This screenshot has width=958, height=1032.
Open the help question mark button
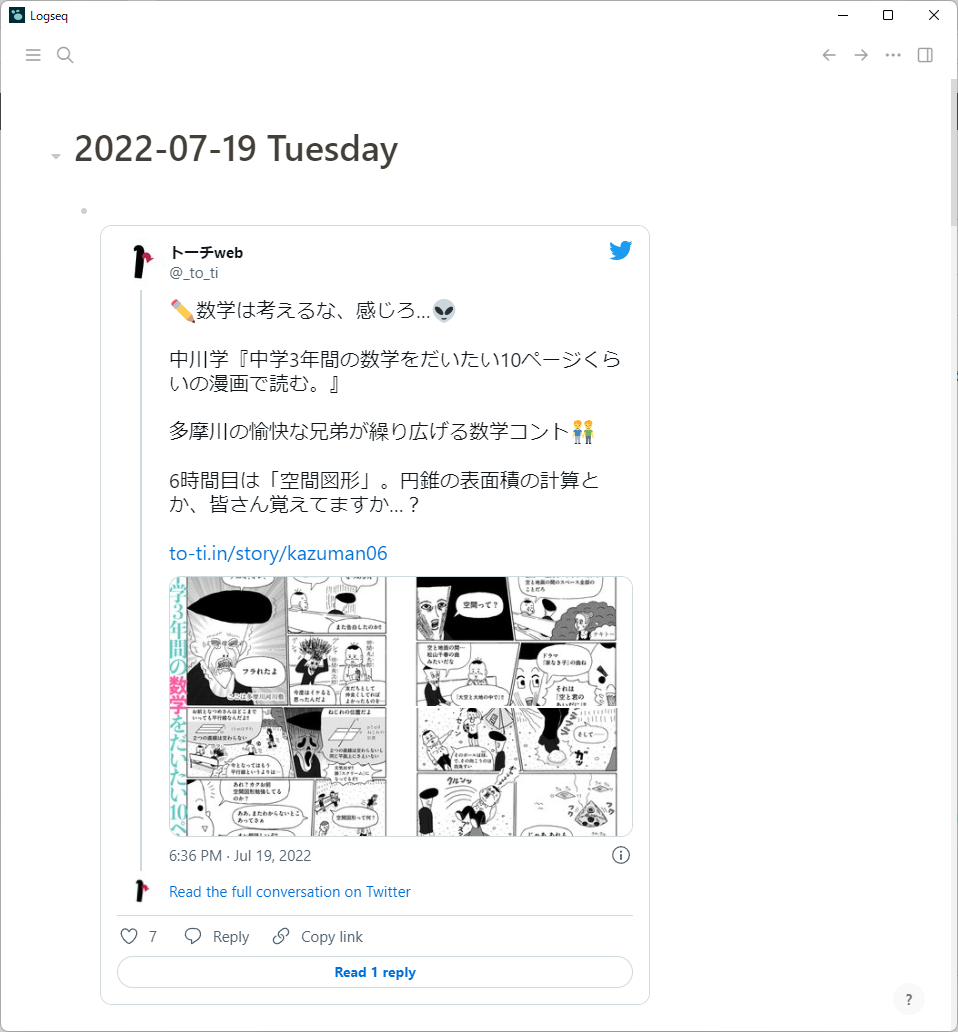click(x=909, y=1000)
